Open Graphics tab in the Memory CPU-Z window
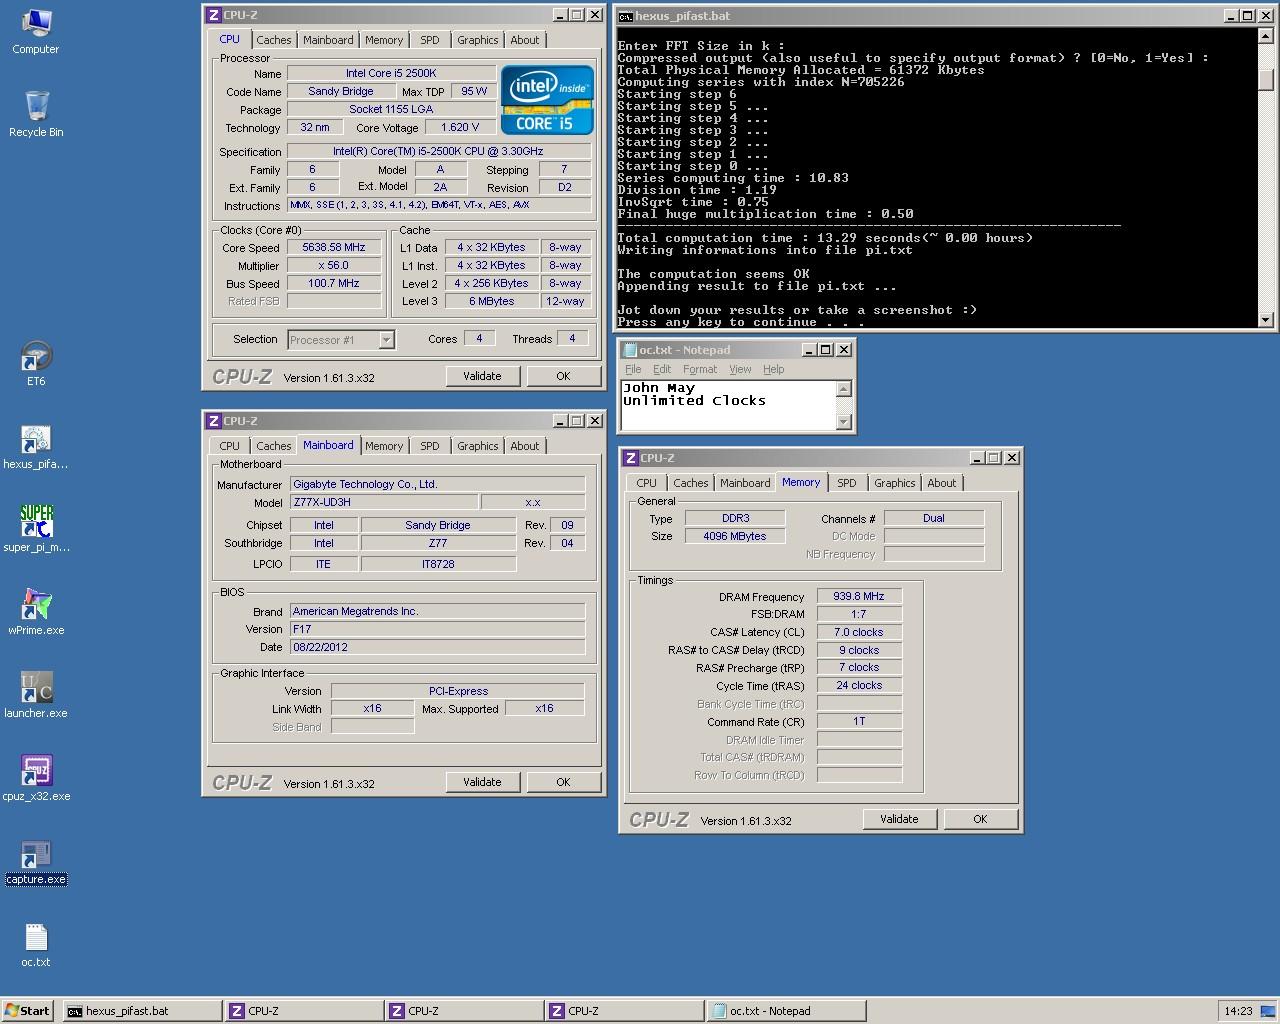This screenshot has width=1280, height=1024. [894, 483]
